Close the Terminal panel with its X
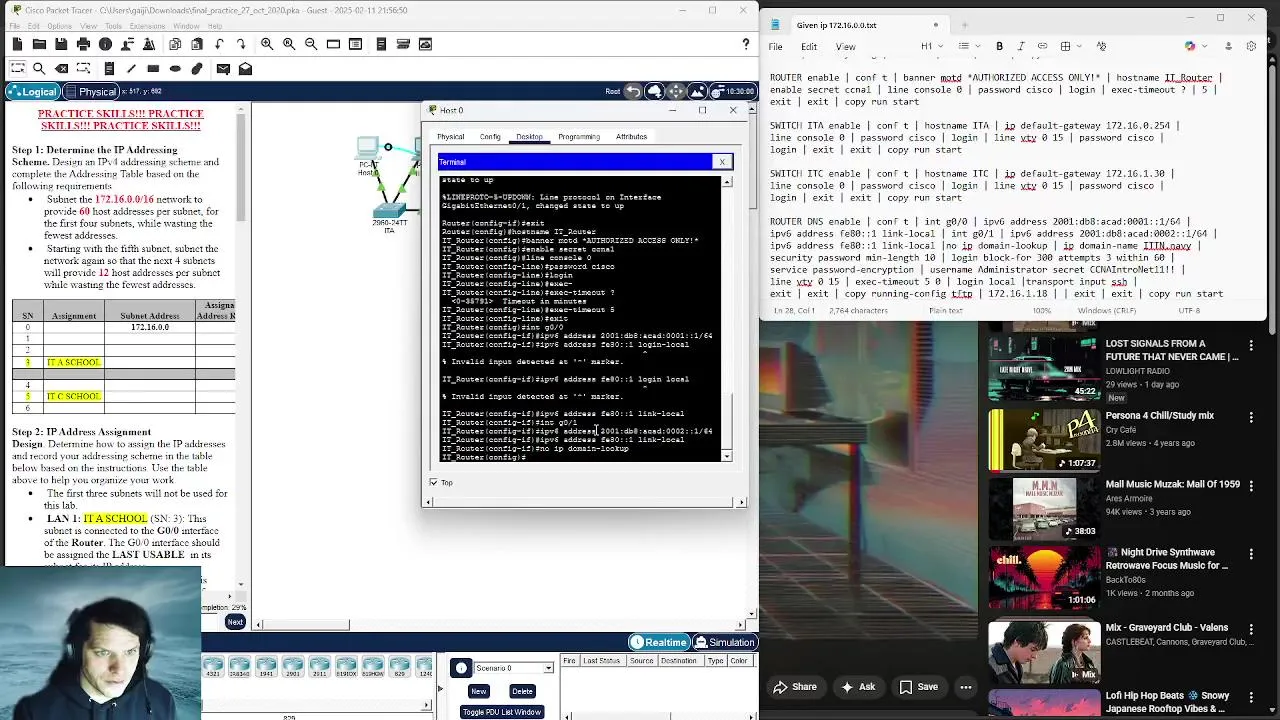The height and width of the screenshot is (720, 1280). [722, 161]
